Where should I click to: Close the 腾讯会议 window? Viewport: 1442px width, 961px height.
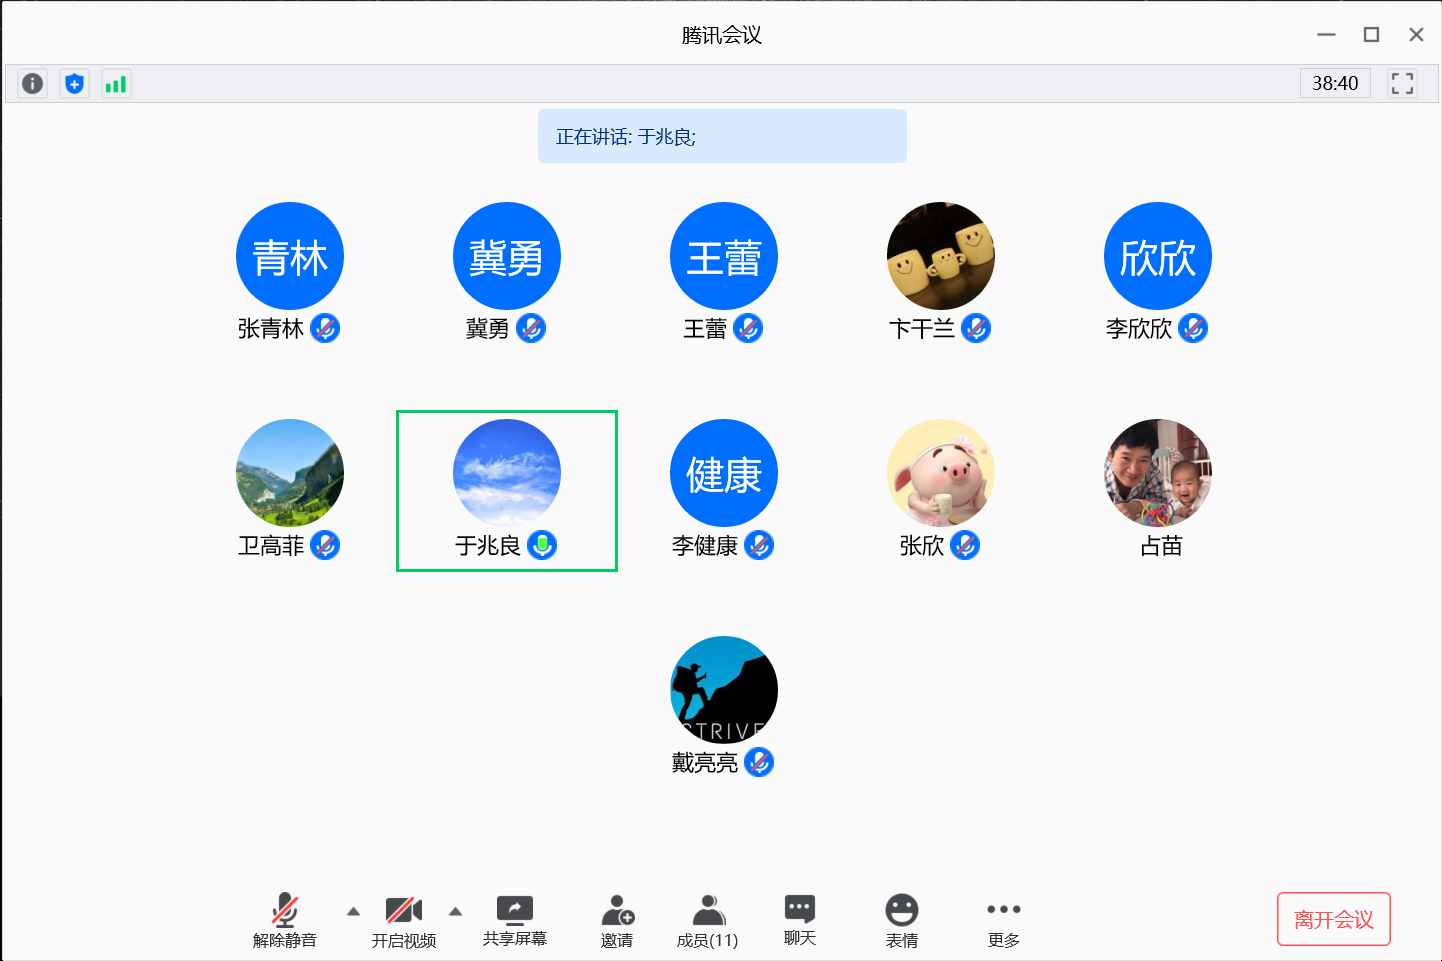coord(1416,34)
